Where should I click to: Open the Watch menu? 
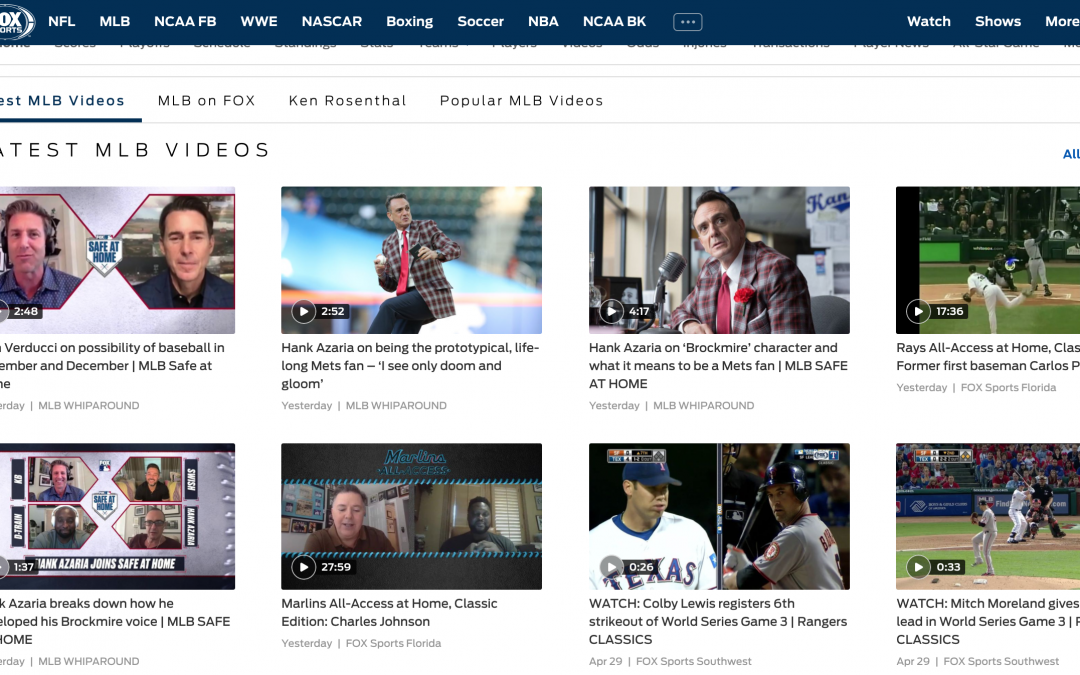pos(928,21)
